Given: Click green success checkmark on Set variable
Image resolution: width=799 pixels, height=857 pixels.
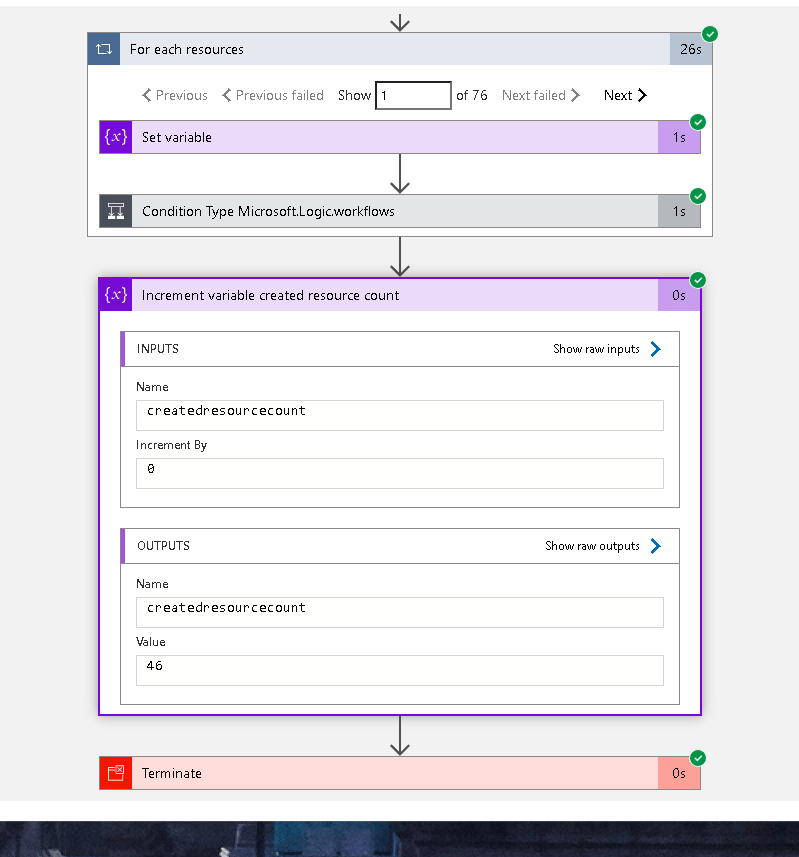Looking at the screenshot, I should click(x=698, y=122).
